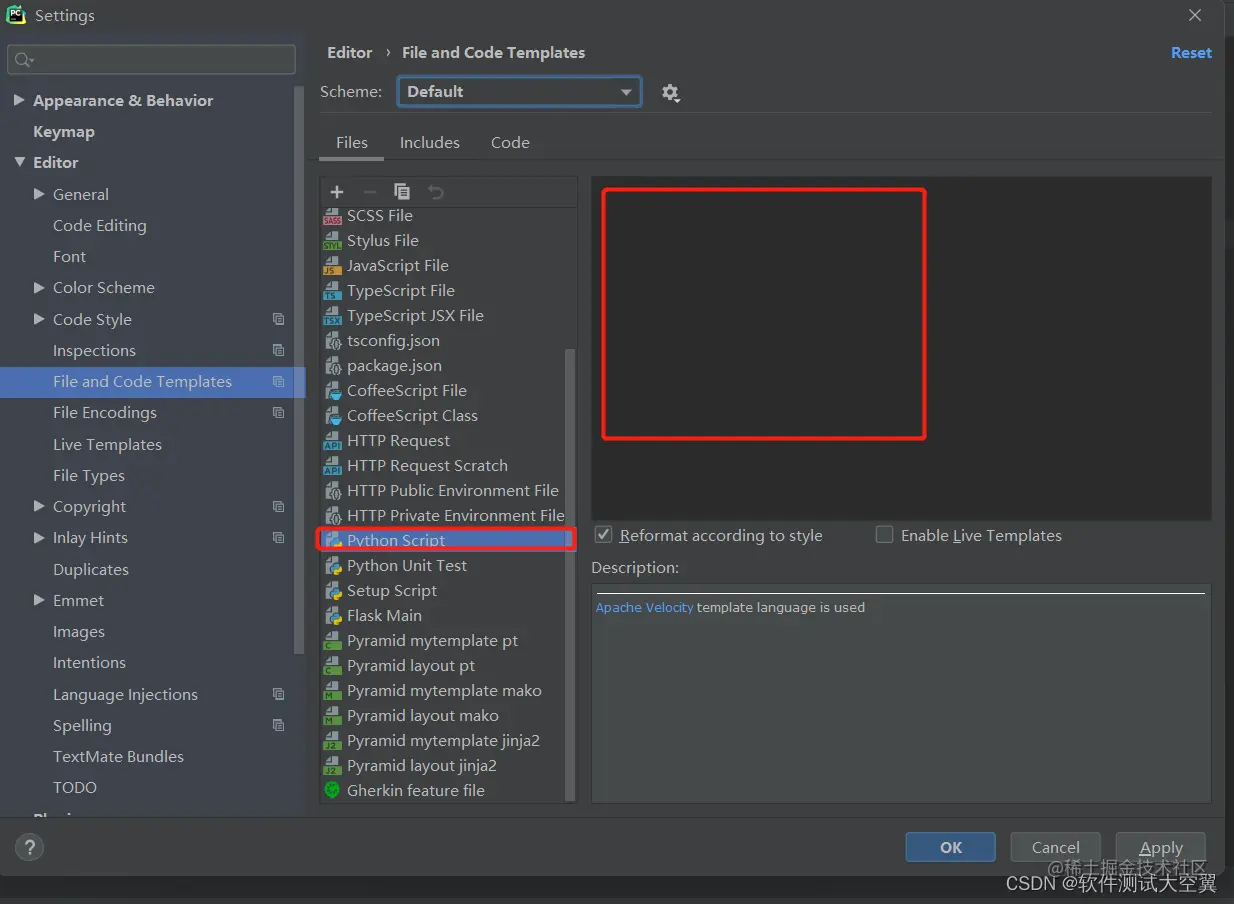Screen dimensions: 1234x904
Task: Switch to the Files tab
Action: 352,143
